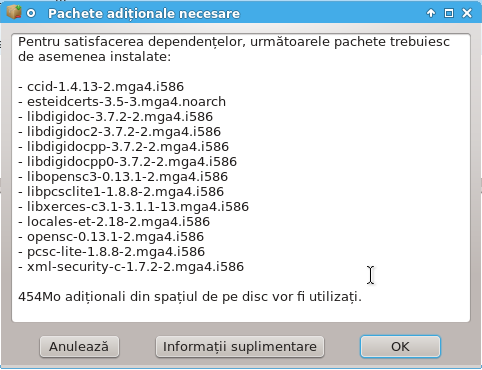
Task: Select the libopensc3-0.13.1-2.mga4.i586 line
Action: click(x=123, y=177)
